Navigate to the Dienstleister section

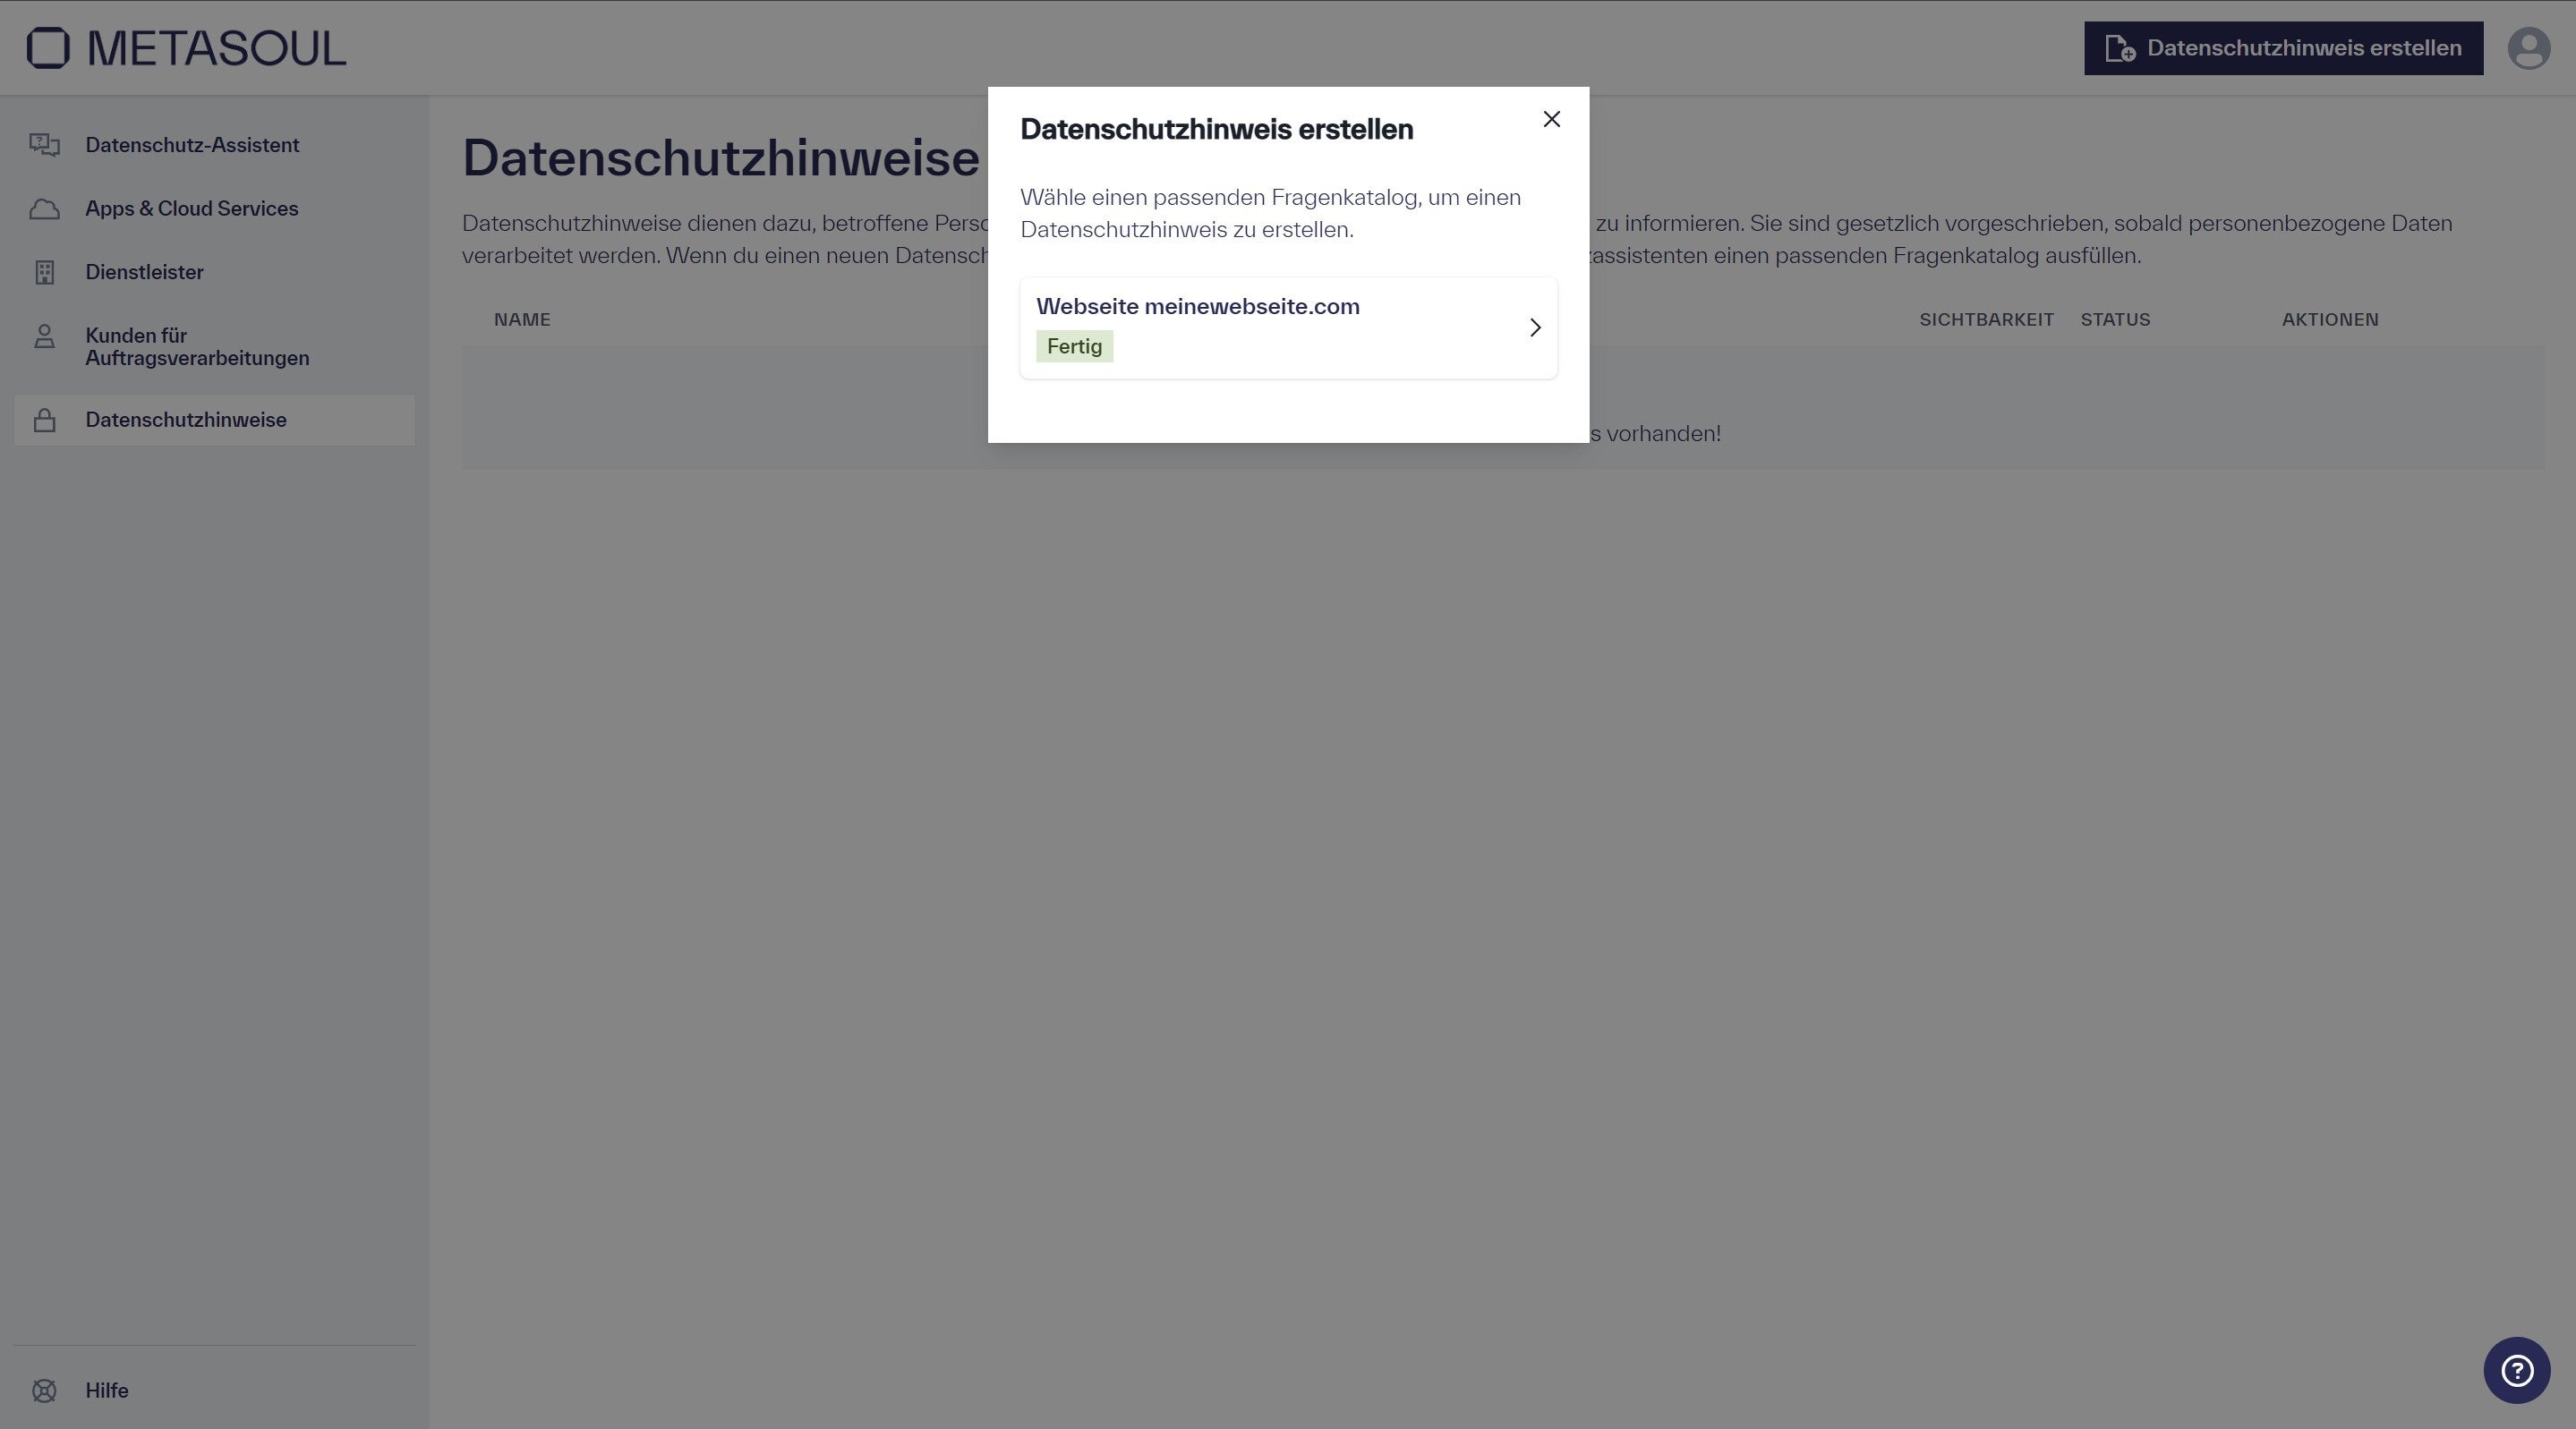pyautogui.click(x=144, y=271)
